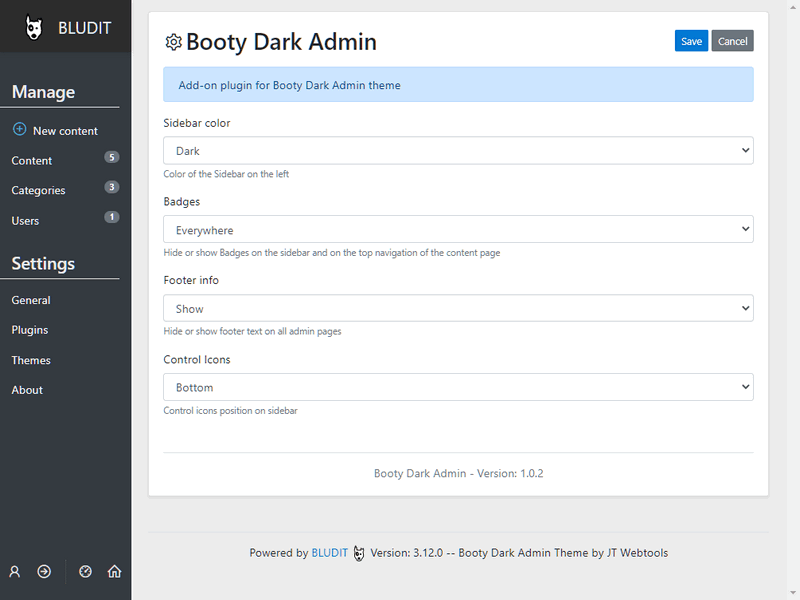
Task: Open the Categories section
Action: pos(38,190)
